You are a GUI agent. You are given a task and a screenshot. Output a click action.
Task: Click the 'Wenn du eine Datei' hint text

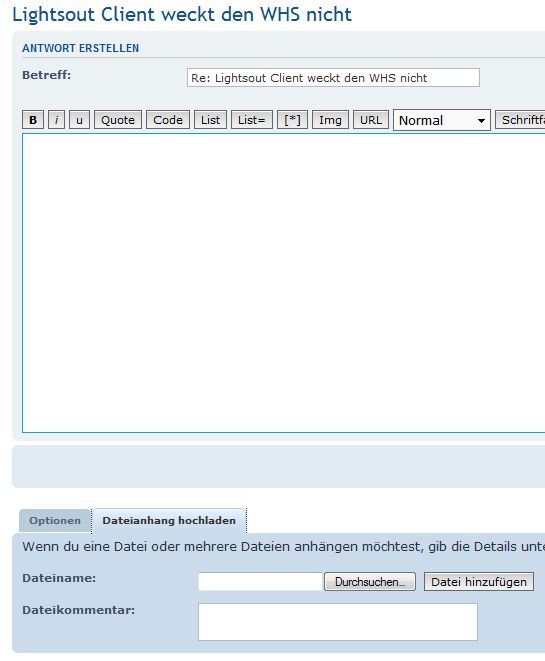pos(283,547)
